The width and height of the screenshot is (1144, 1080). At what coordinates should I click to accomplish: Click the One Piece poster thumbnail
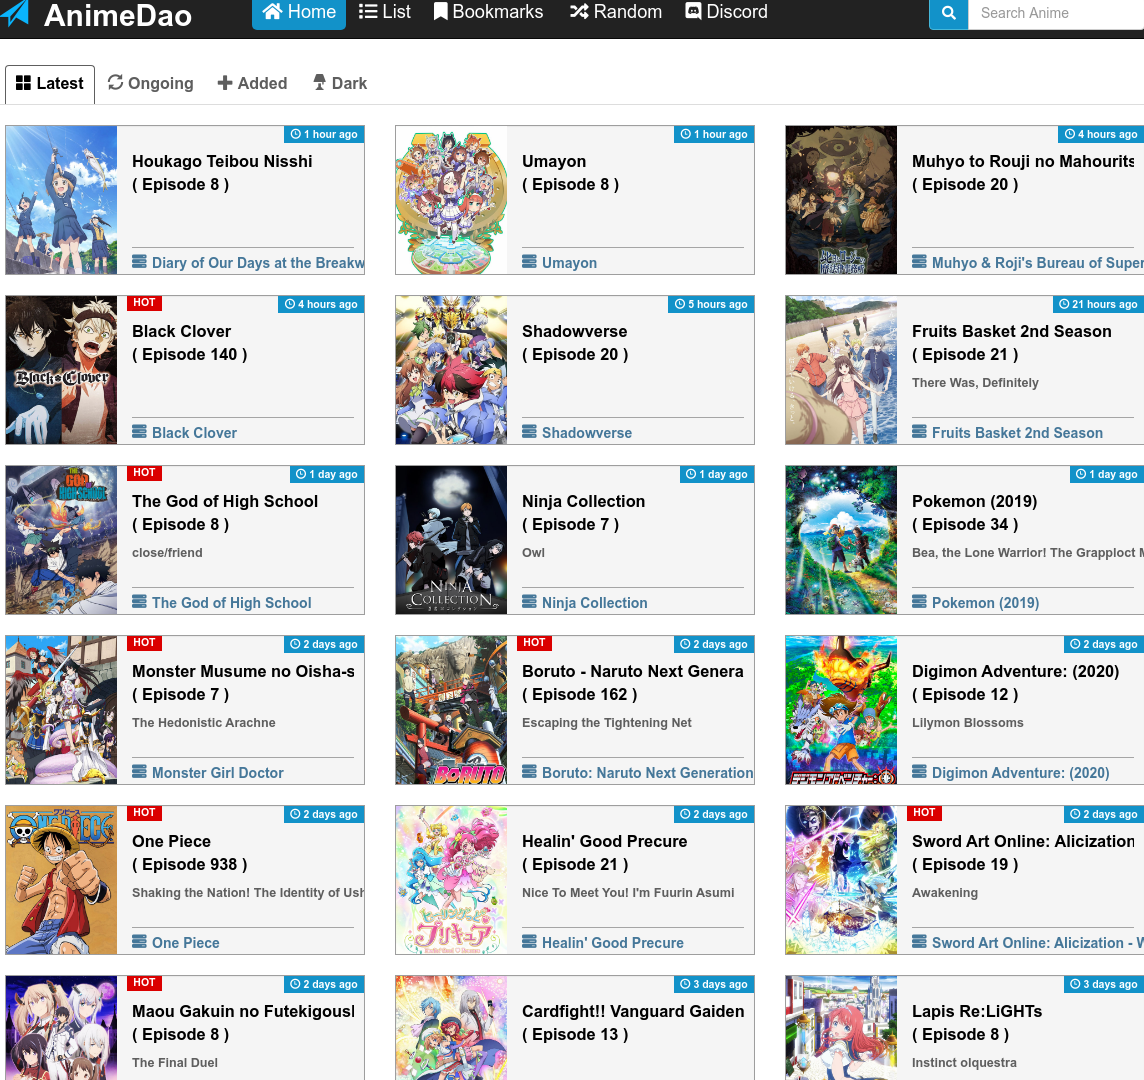tap(61, 880)
